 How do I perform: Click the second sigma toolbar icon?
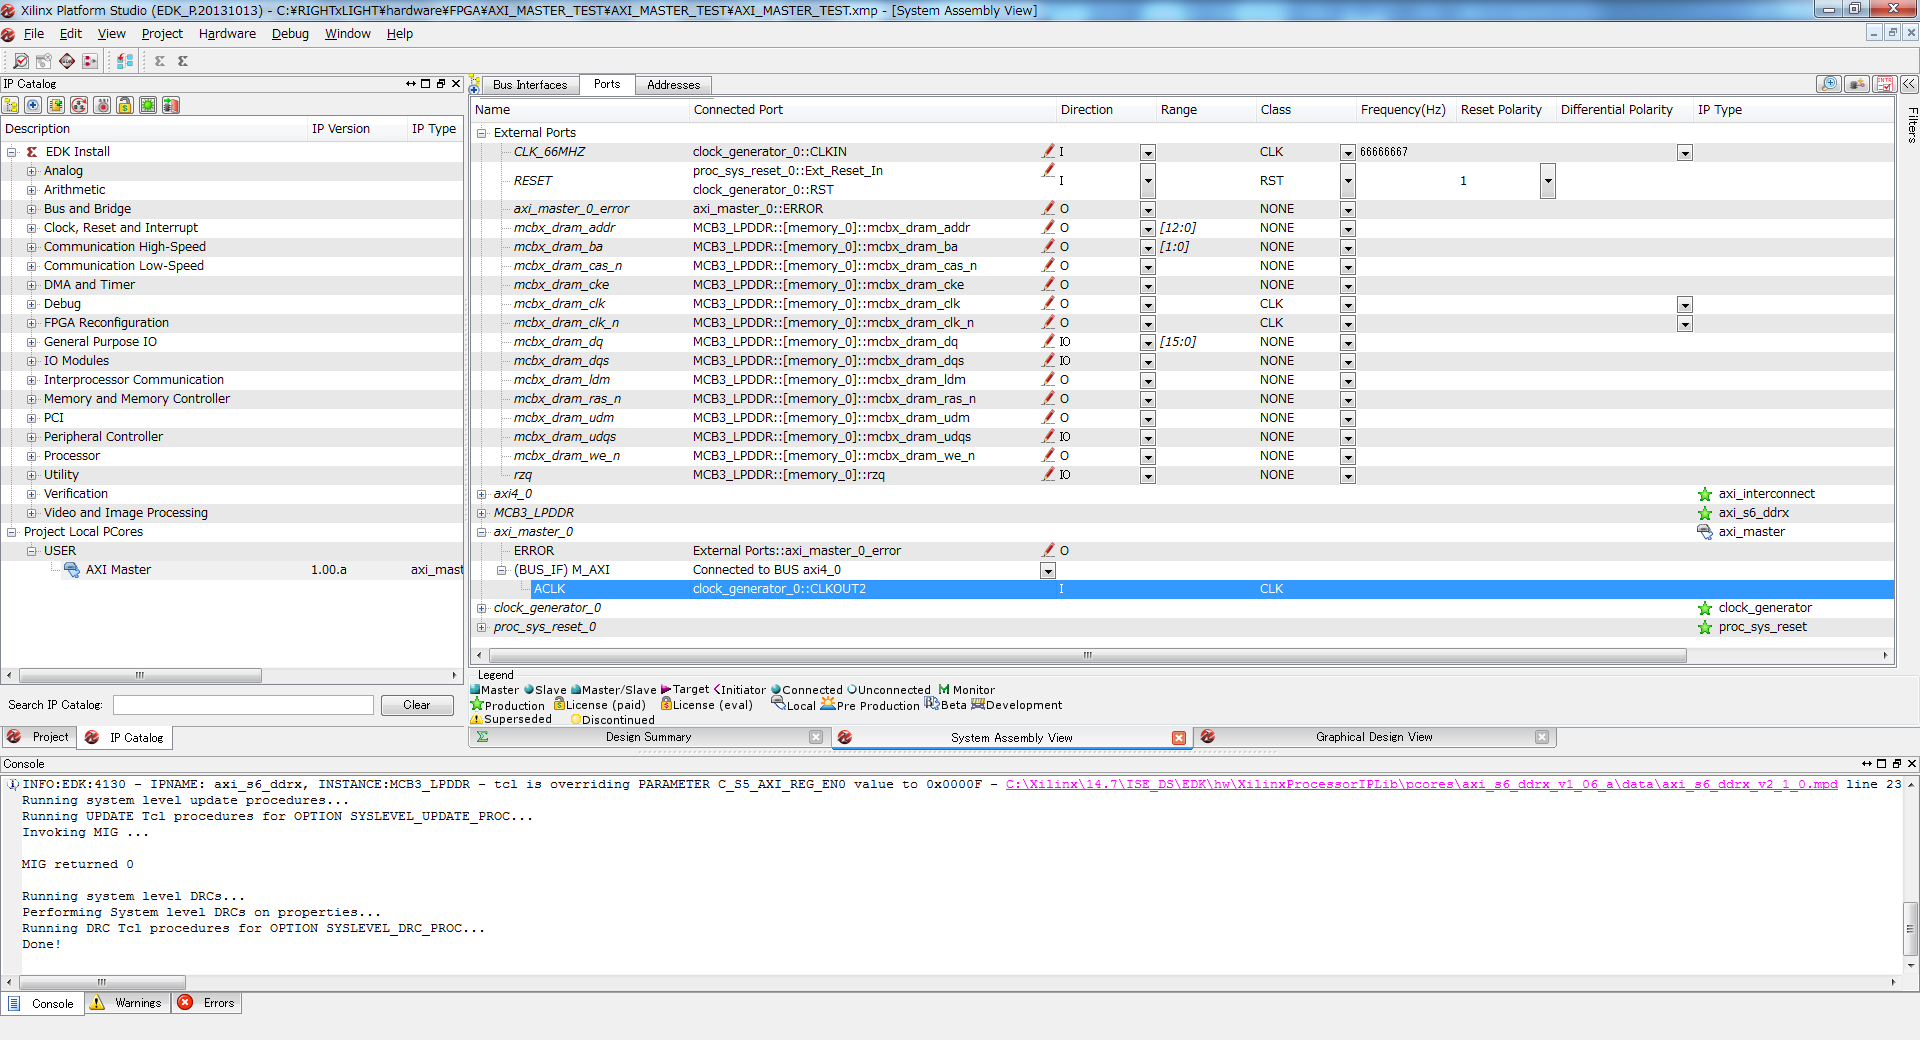pos(183,61)
